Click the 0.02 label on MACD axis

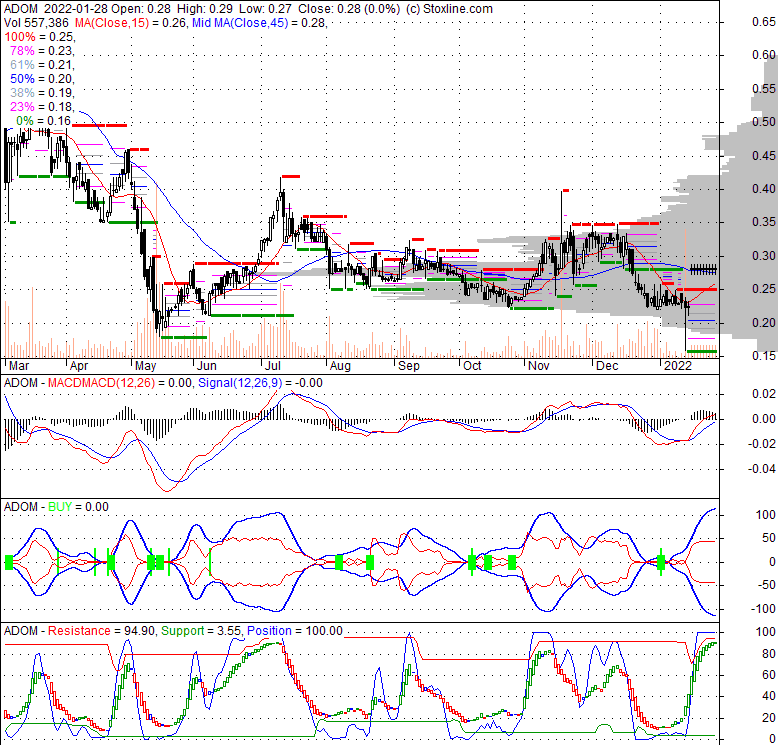coord(764,394)
